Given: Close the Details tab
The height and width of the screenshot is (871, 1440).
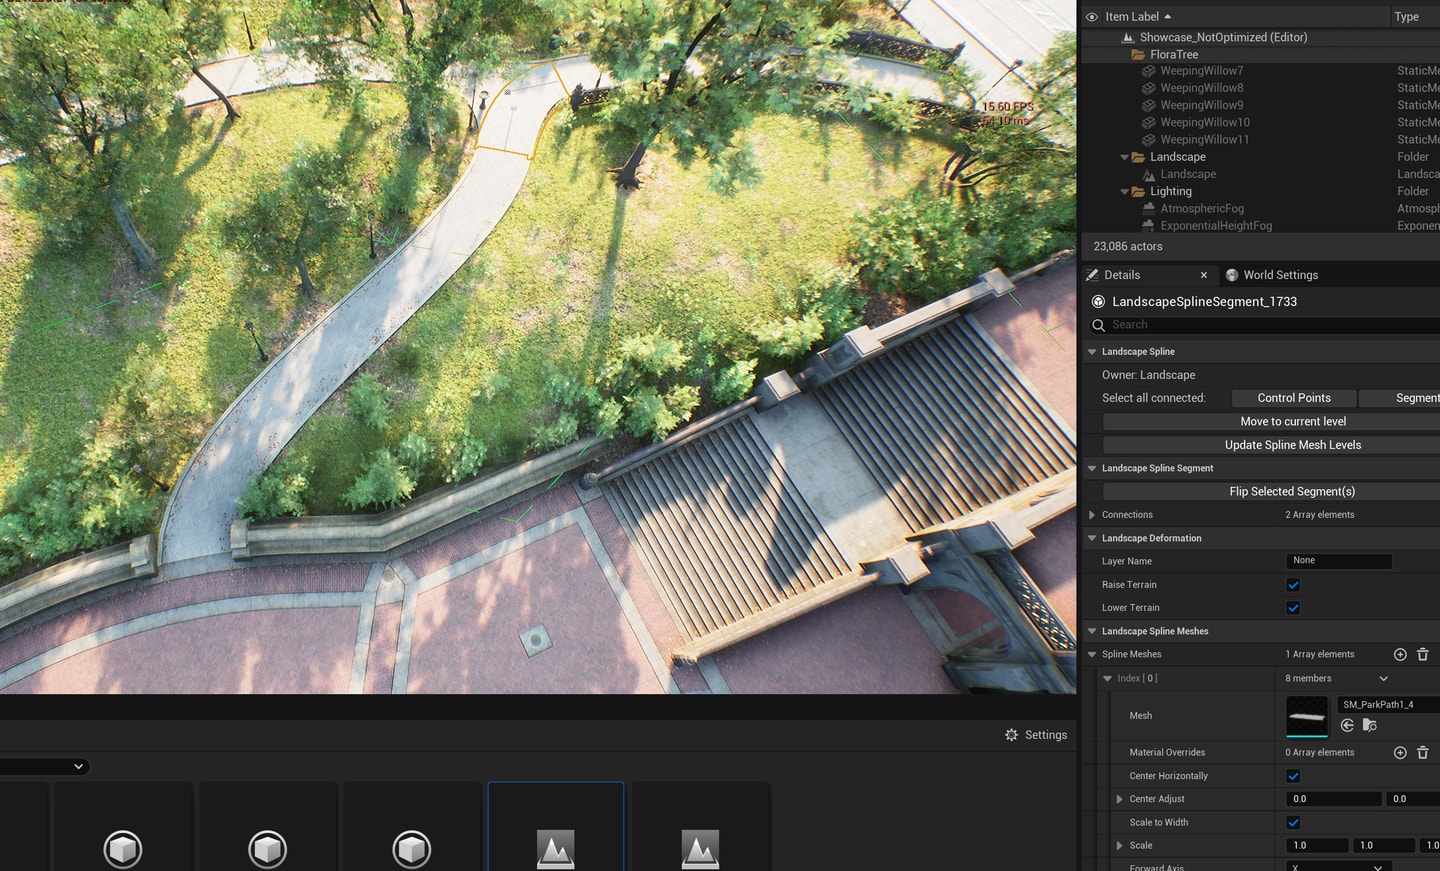Looking at the screenshot, I should point(1204,275).
